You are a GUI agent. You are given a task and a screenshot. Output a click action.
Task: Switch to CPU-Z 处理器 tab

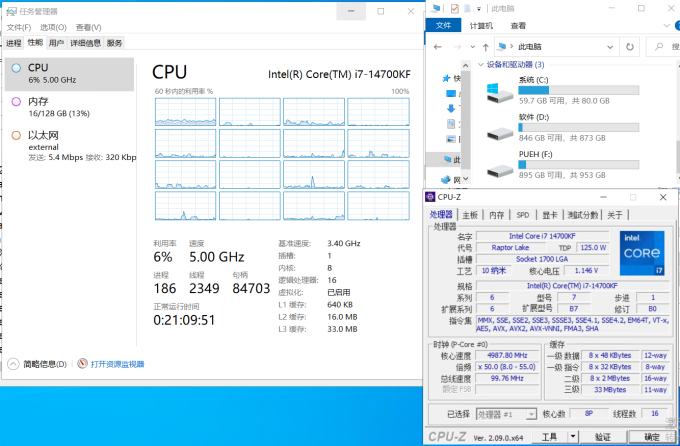point(441,214)
